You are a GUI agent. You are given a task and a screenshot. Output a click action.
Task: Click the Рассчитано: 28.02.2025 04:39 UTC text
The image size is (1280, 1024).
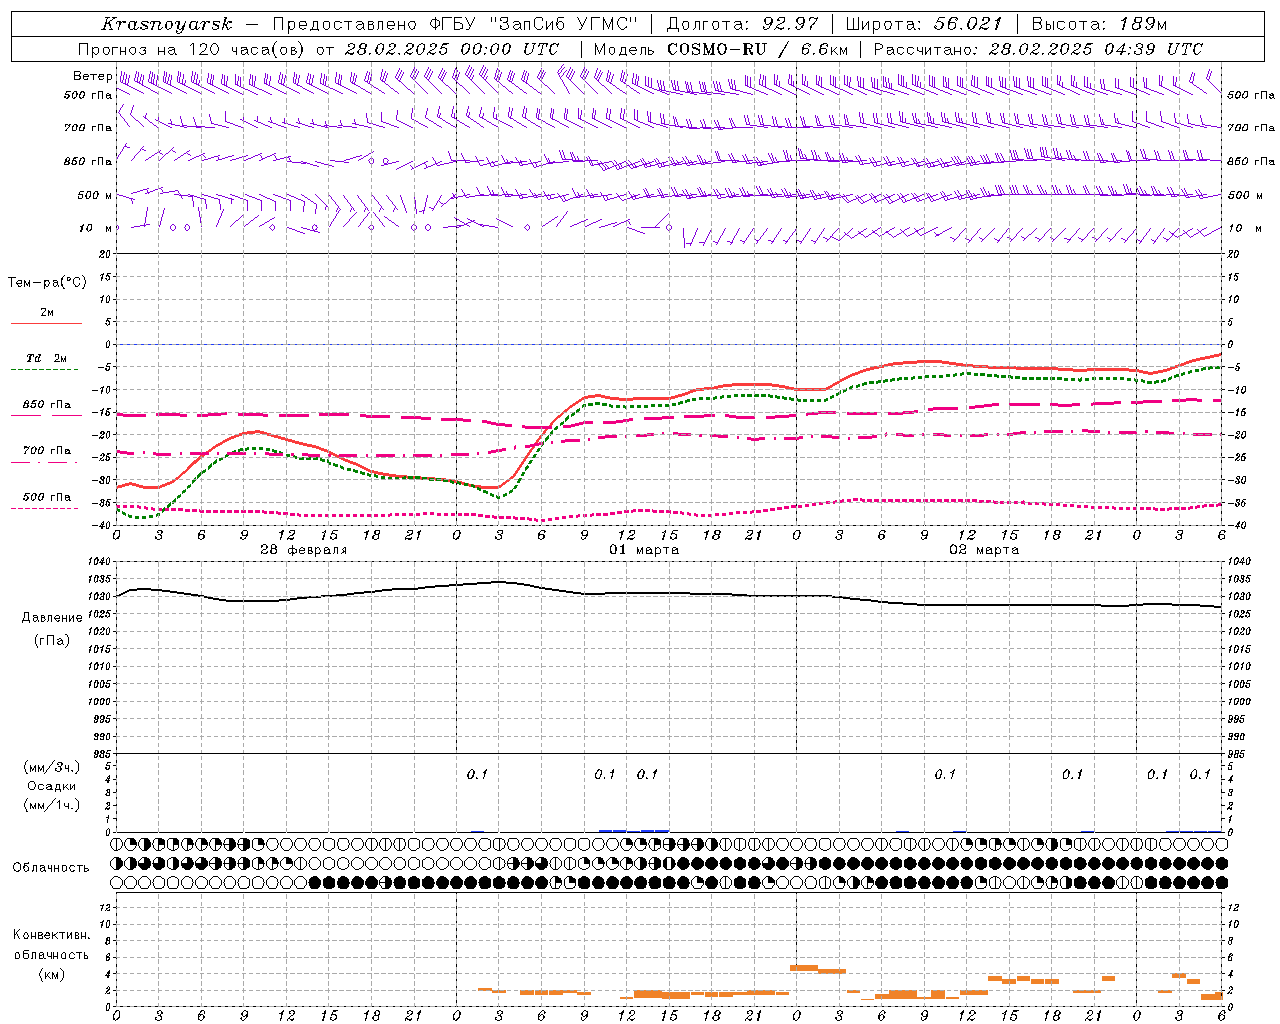1038,49
